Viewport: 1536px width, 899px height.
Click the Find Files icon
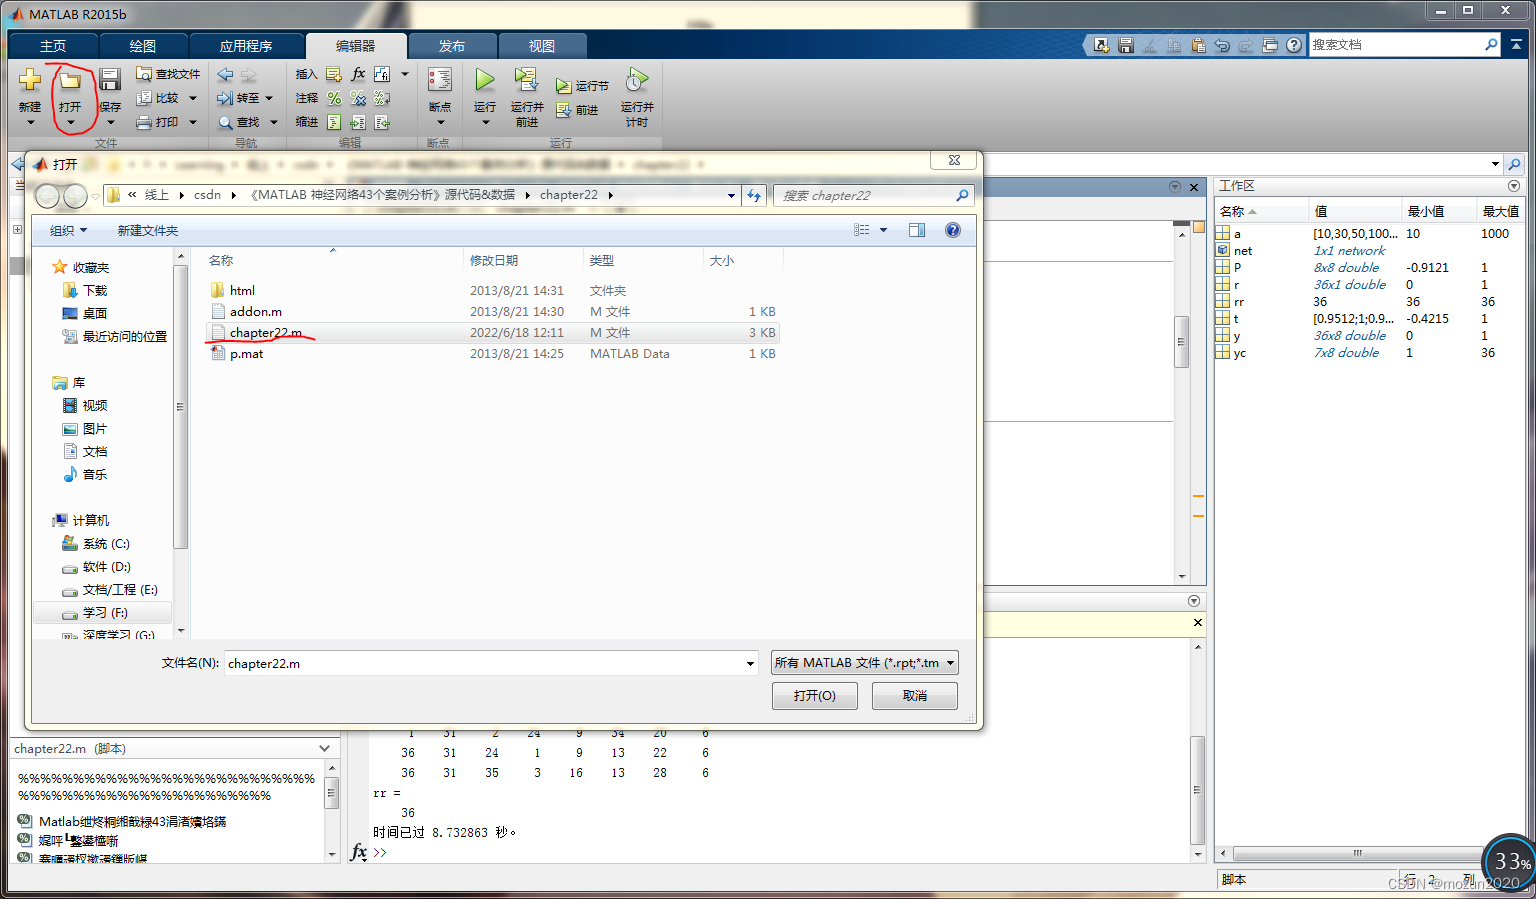coord(144,74)
